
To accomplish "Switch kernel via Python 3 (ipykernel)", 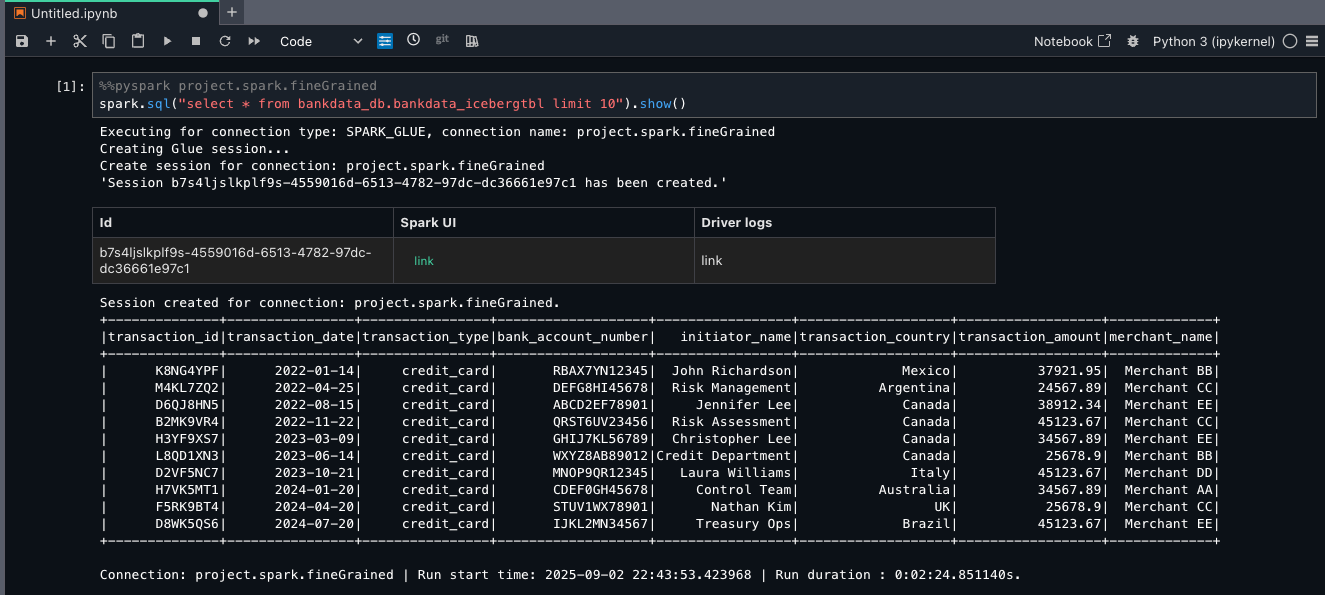I will point(1213,41).
